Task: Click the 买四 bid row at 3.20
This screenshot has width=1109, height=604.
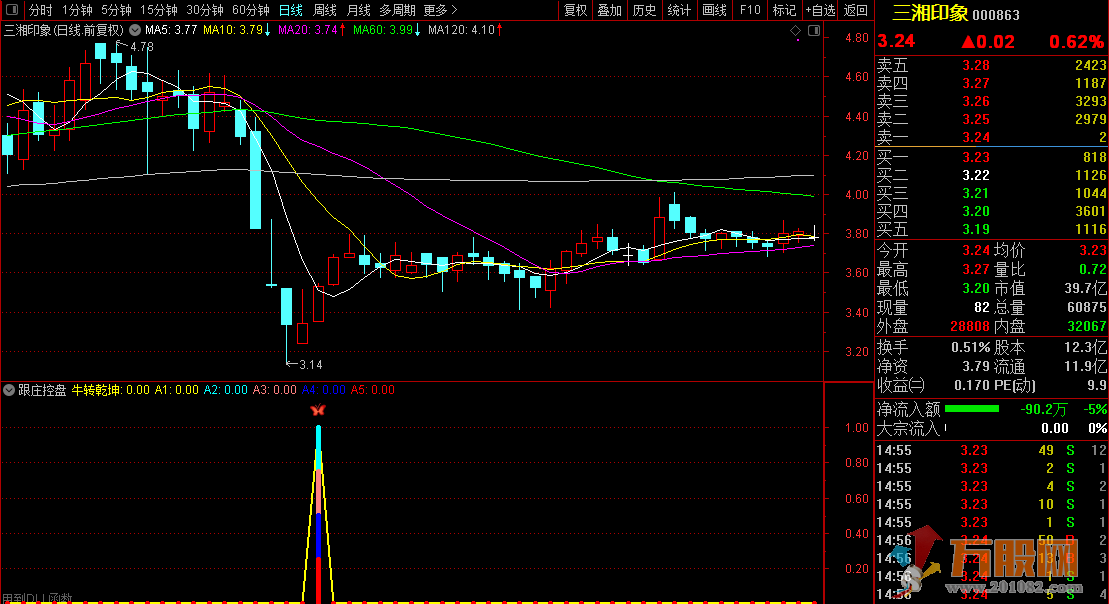Action: point(992,211)
